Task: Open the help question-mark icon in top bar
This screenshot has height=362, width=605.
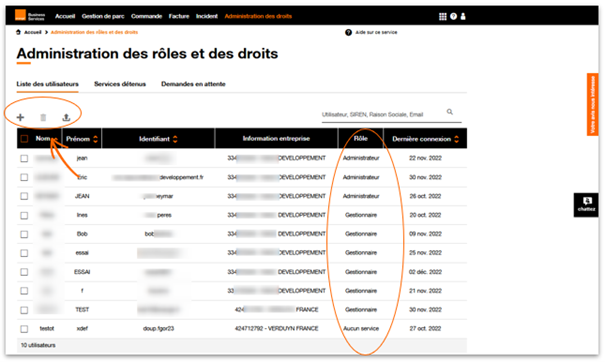Action: click(453, 16)
